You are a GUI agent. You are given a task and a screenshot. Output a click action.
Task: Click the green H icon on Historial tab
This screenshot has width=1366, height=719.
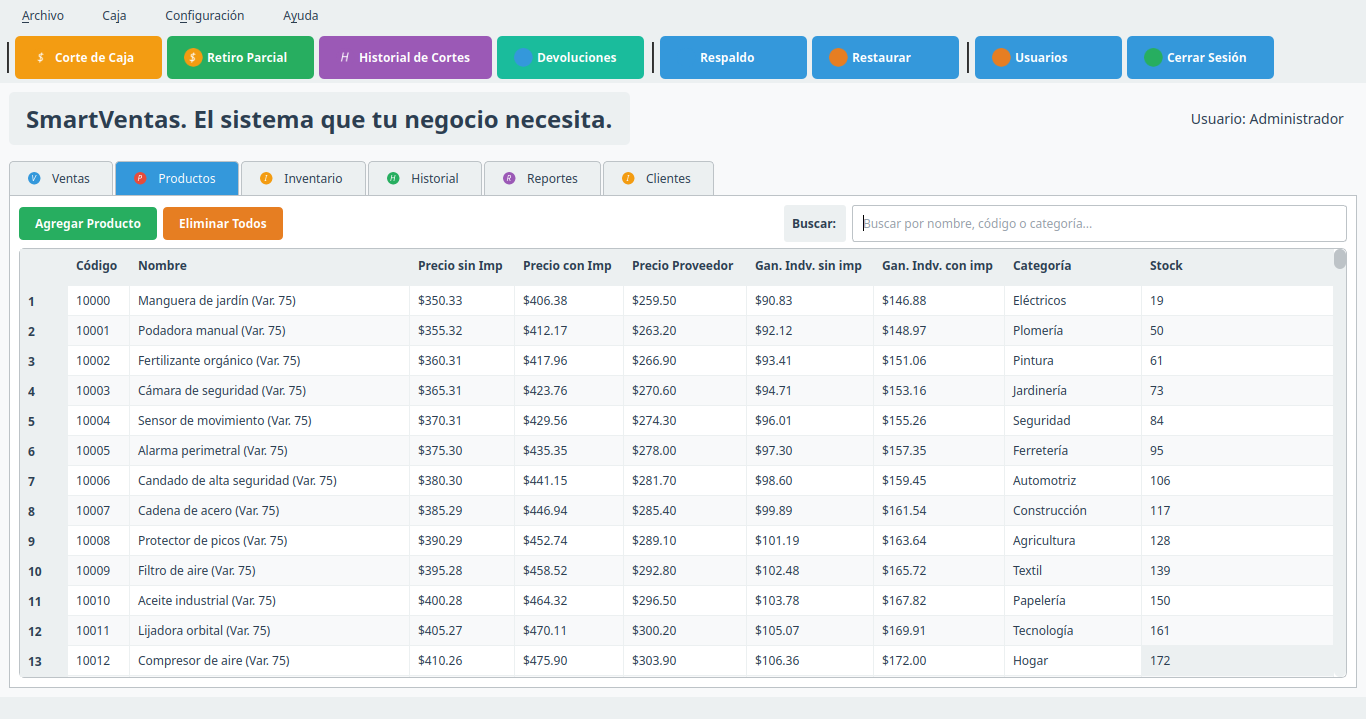[393, 178]
